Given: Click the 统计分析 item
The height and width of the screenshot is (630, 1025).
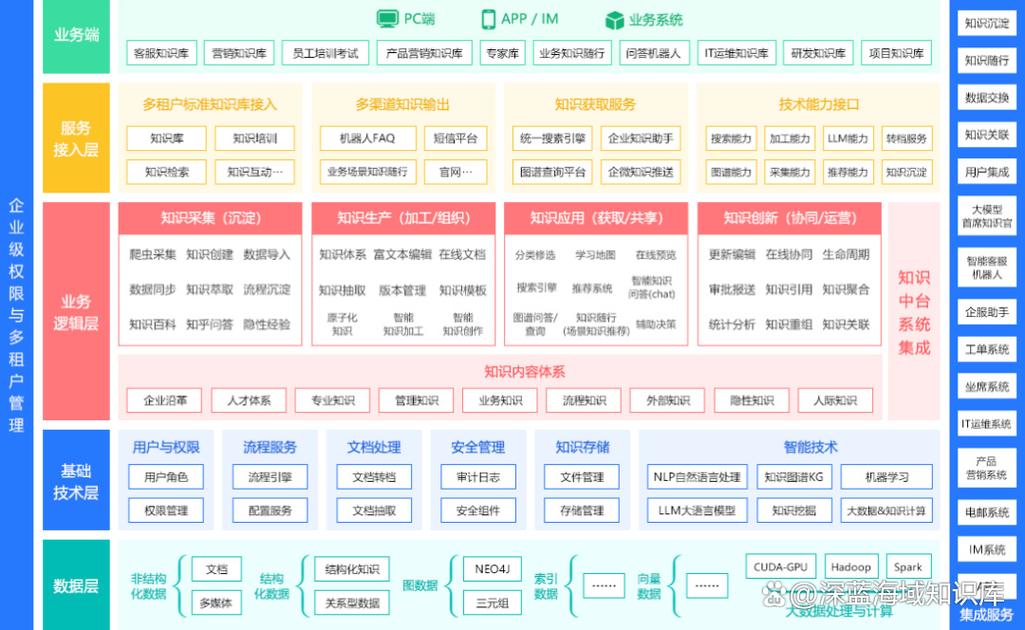Looking at the screenshot, I should point(731,324).
